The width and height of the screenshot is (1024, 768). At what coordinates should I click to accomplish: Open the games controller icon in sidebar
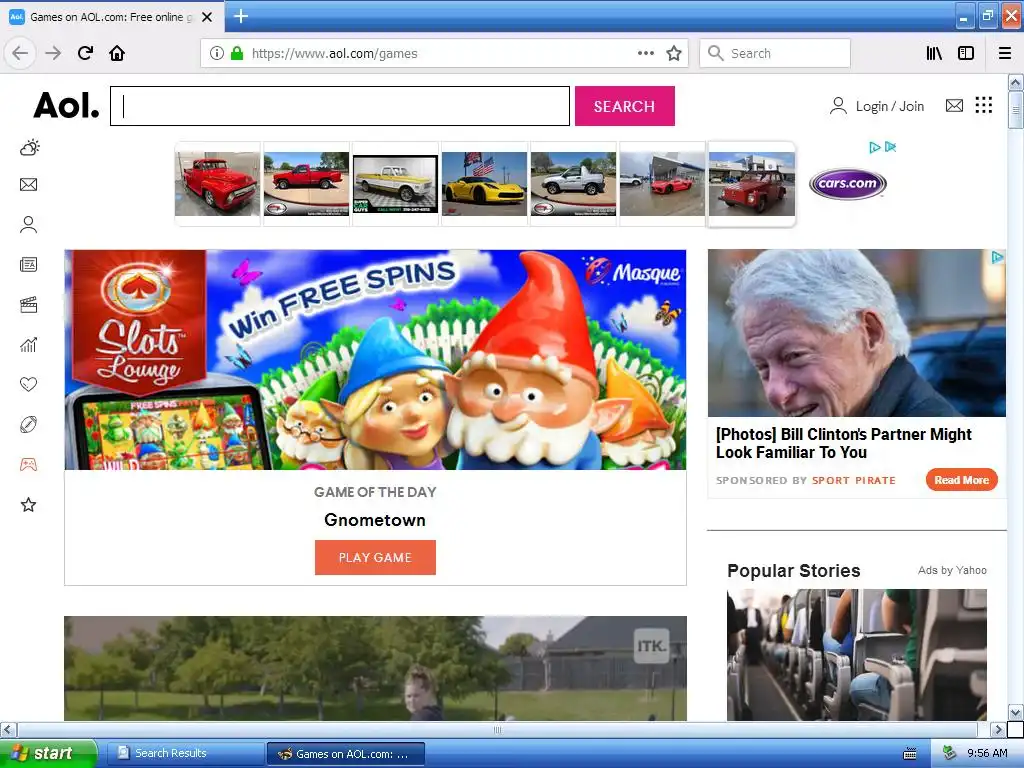(28, 464)
